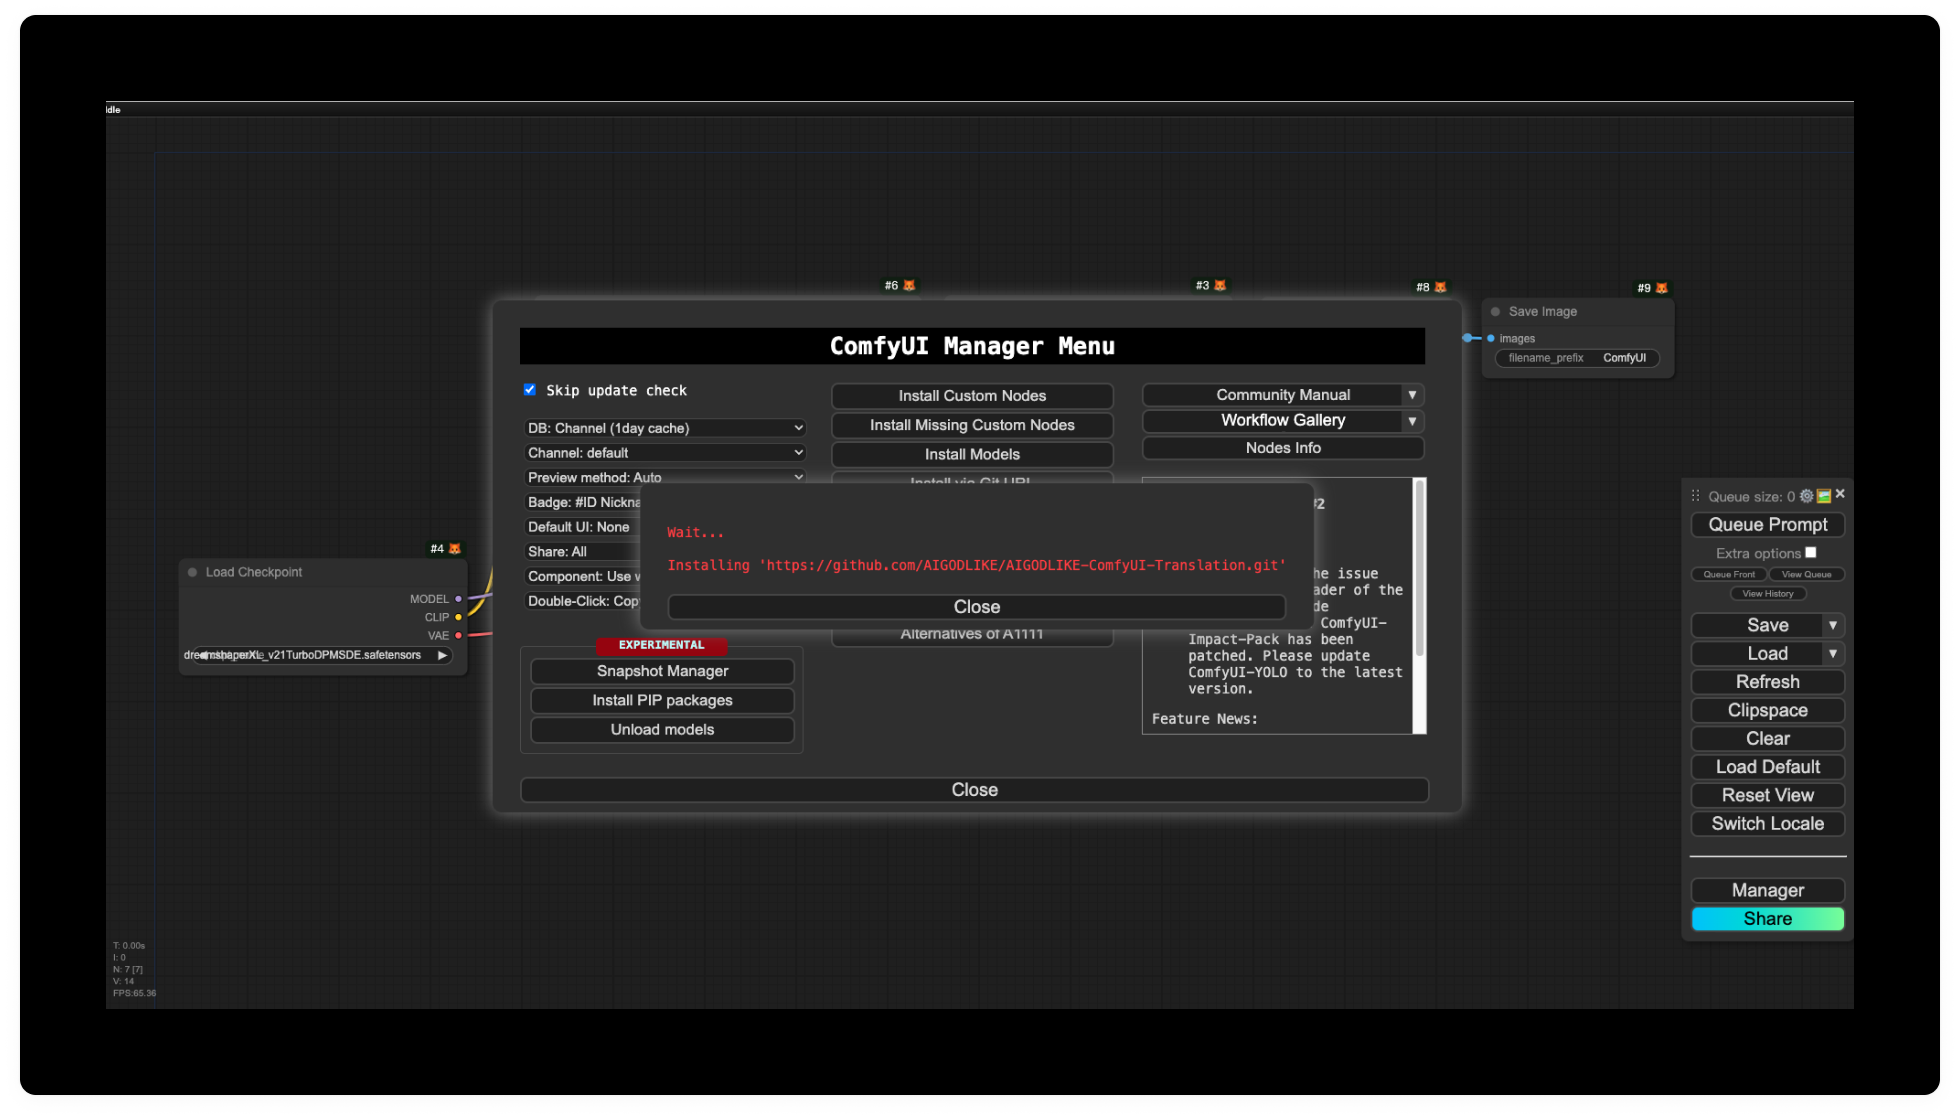1960x1120 pixels.
Task: Expand Community Manual dropdown arrow
Action: pos(1412,395)
